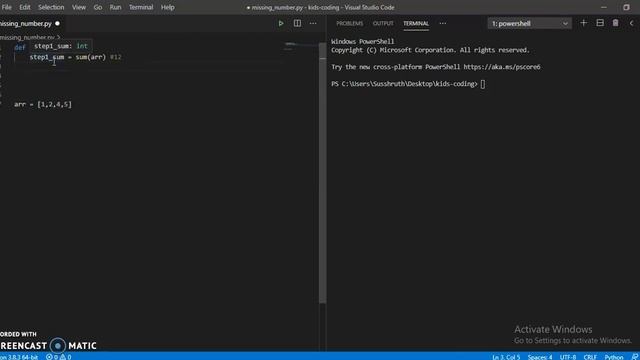Open the Edit menu
This screenshot has height=360, width=640.
(x=25, y=7)
